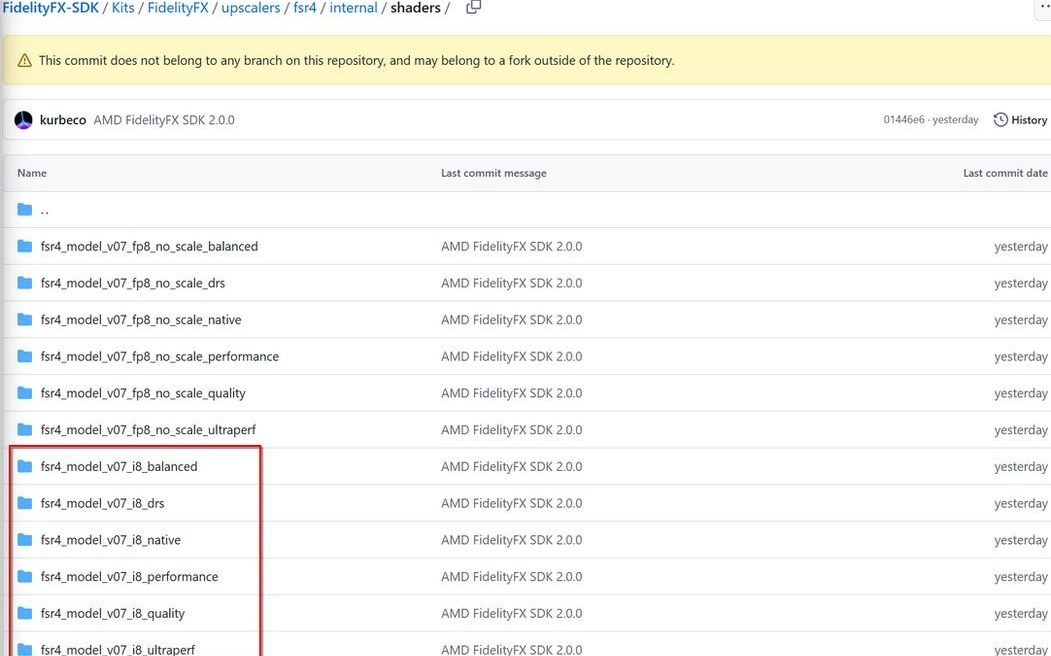Click folder icon for fsr4_model_v07_i8_performance
The image size is (1051, 656).
point(25,576)
